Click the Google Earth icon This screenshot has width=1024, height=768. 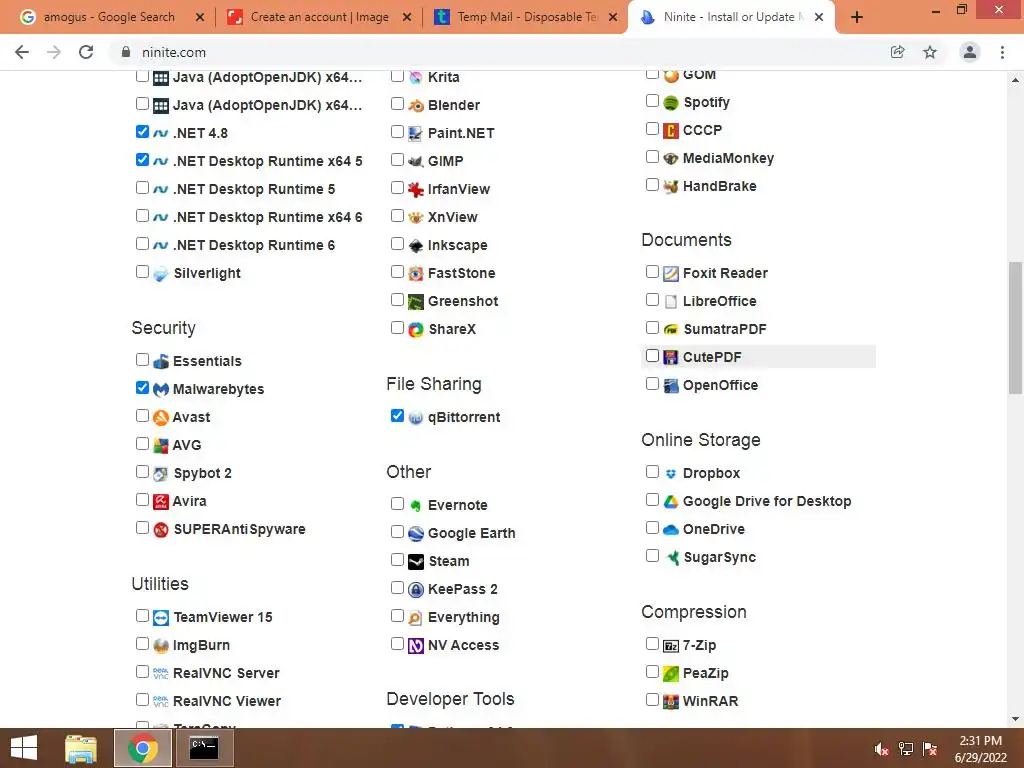pos(416,534)
